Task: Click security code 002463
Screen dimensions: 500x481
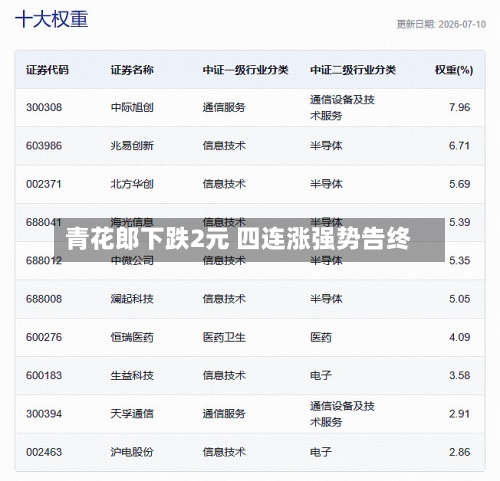Action: (x=44, y=452)
